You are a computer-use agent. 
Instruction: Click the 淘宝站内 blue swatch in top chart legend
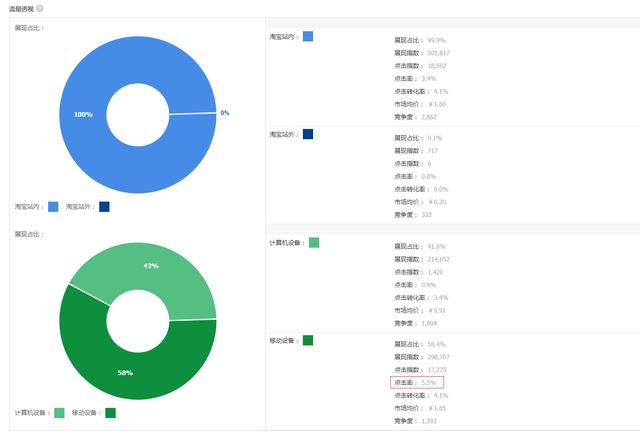(53, 207)
